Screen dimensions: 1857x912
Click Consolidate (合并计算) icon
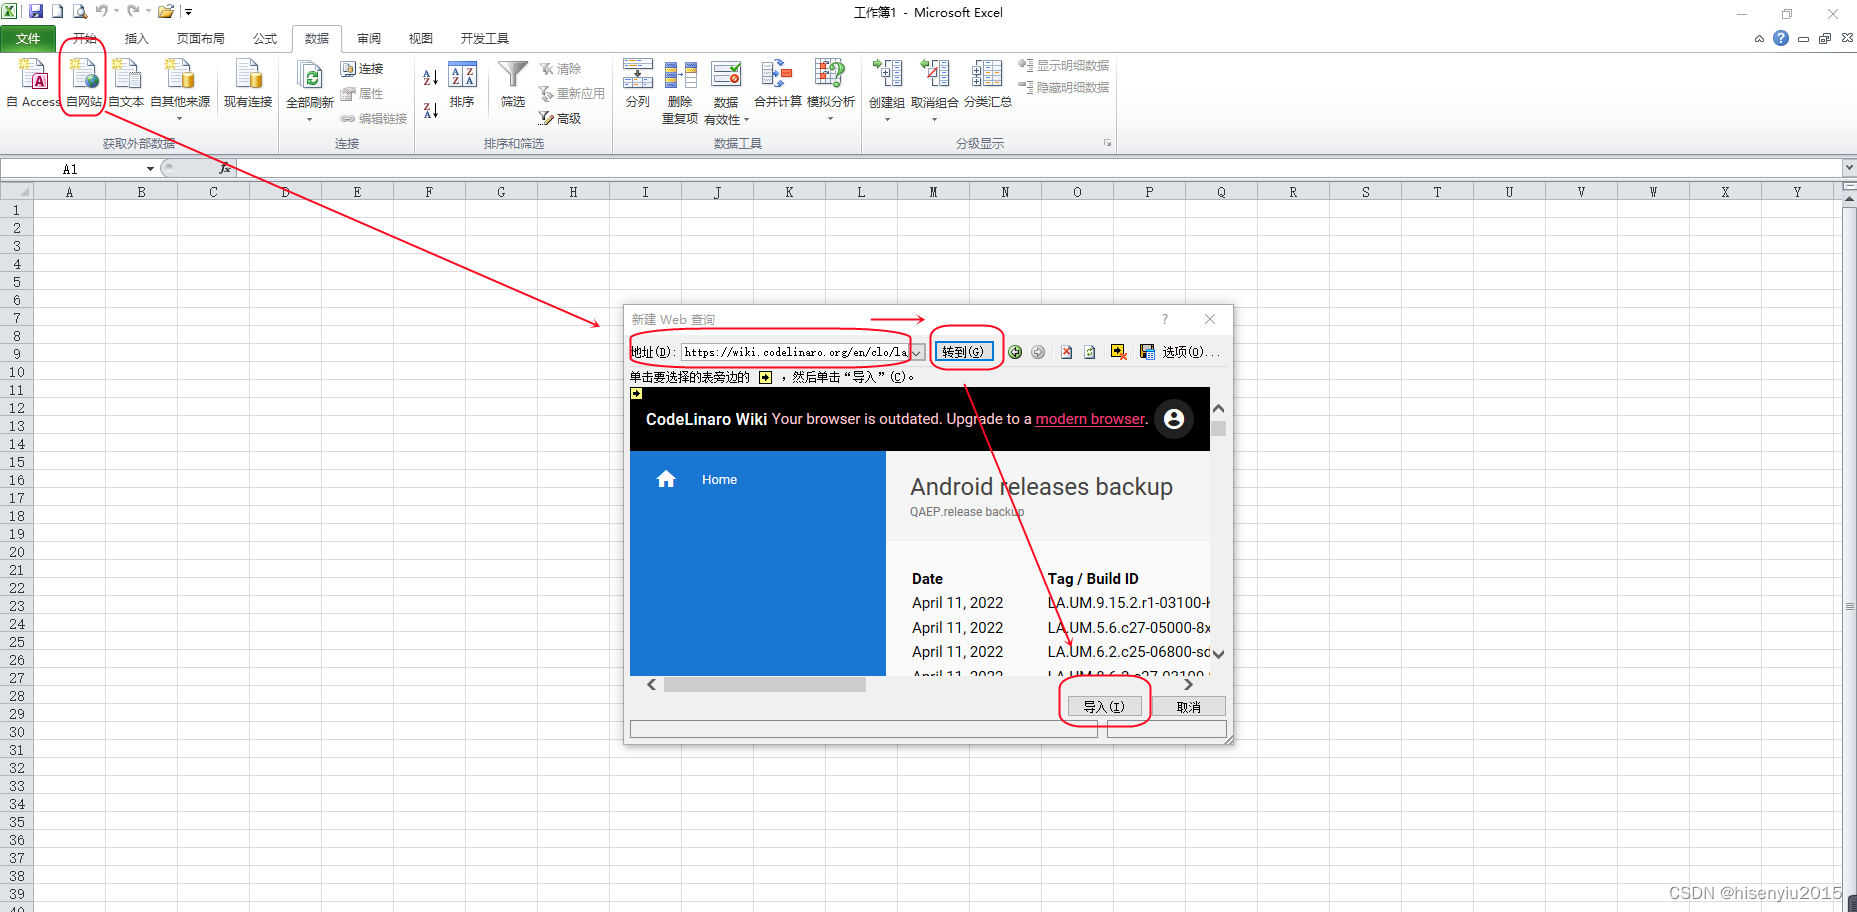[x=778, y=83]
